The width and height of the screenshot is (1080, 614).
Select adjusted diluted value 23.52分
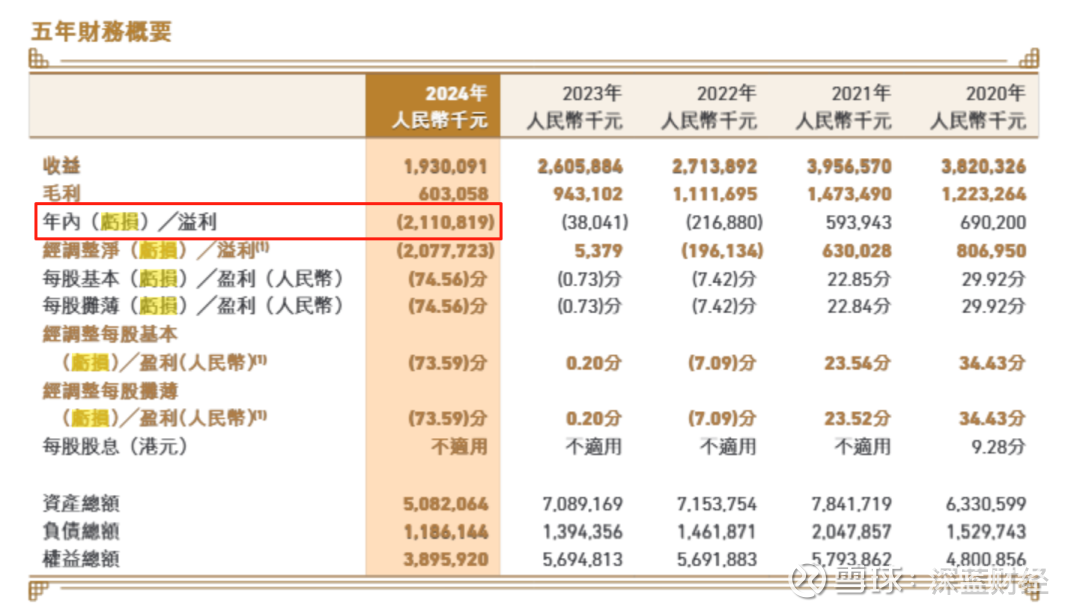tap(858, 418)
